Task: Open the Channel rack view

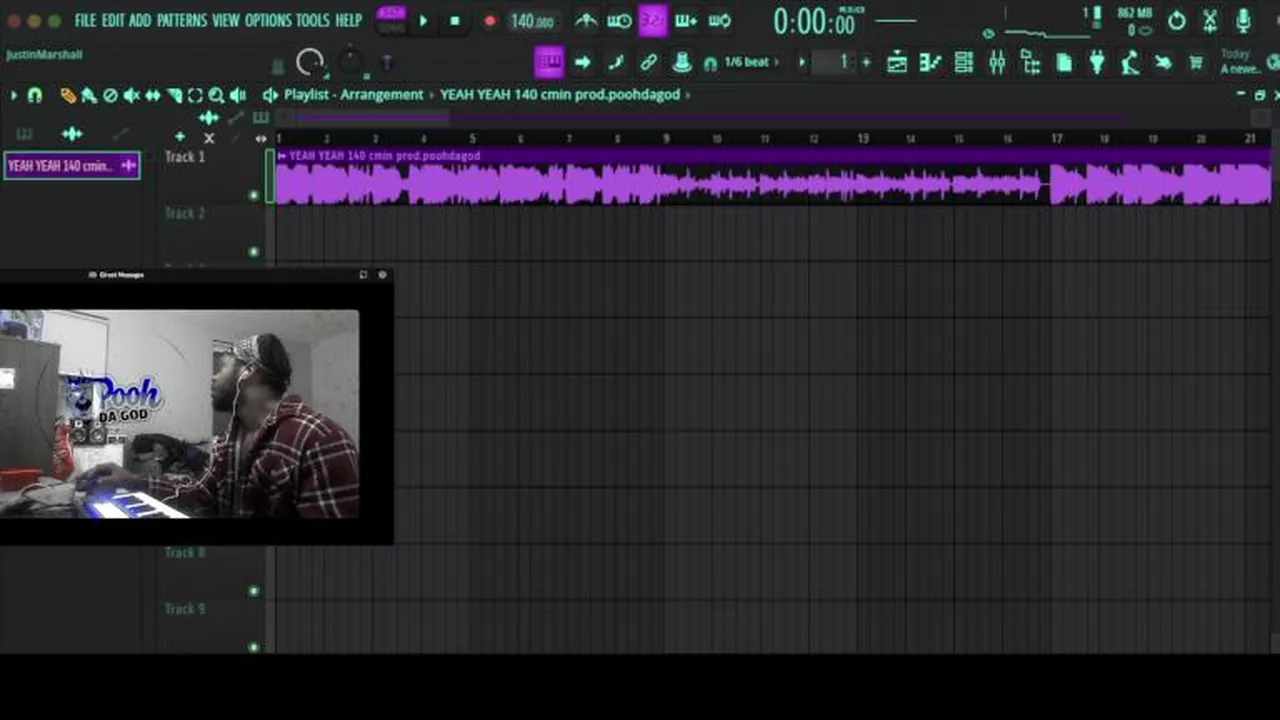Action: click(964, 63)
